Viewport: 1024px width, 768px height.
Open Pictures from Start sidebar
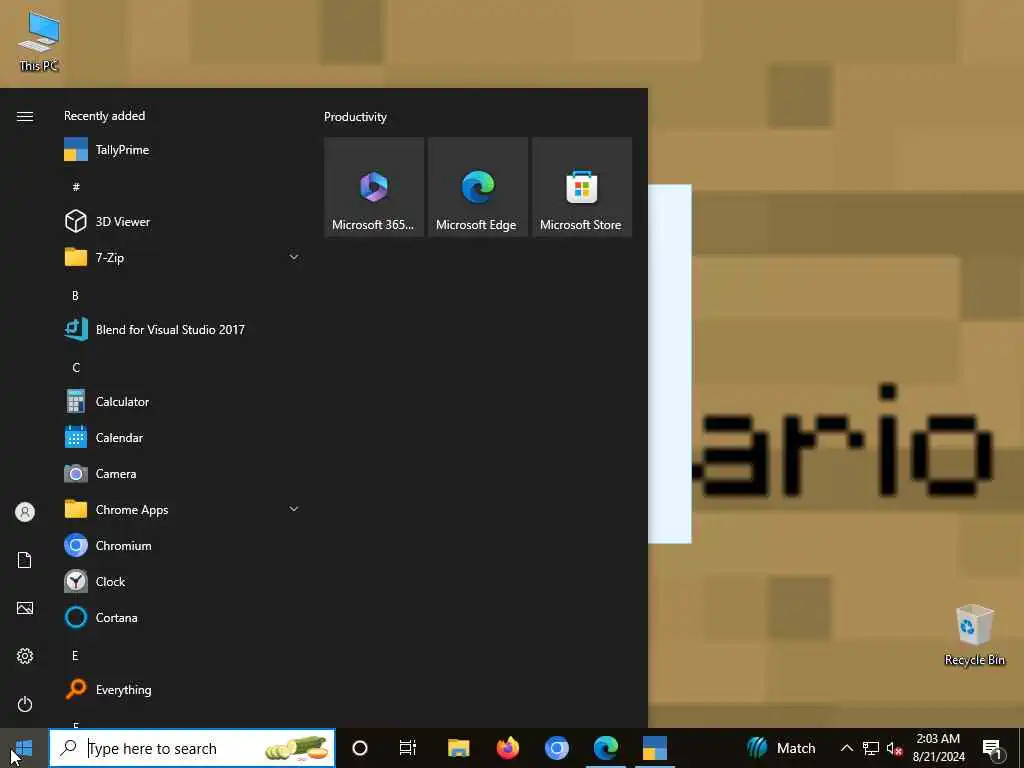click(25, 608)
